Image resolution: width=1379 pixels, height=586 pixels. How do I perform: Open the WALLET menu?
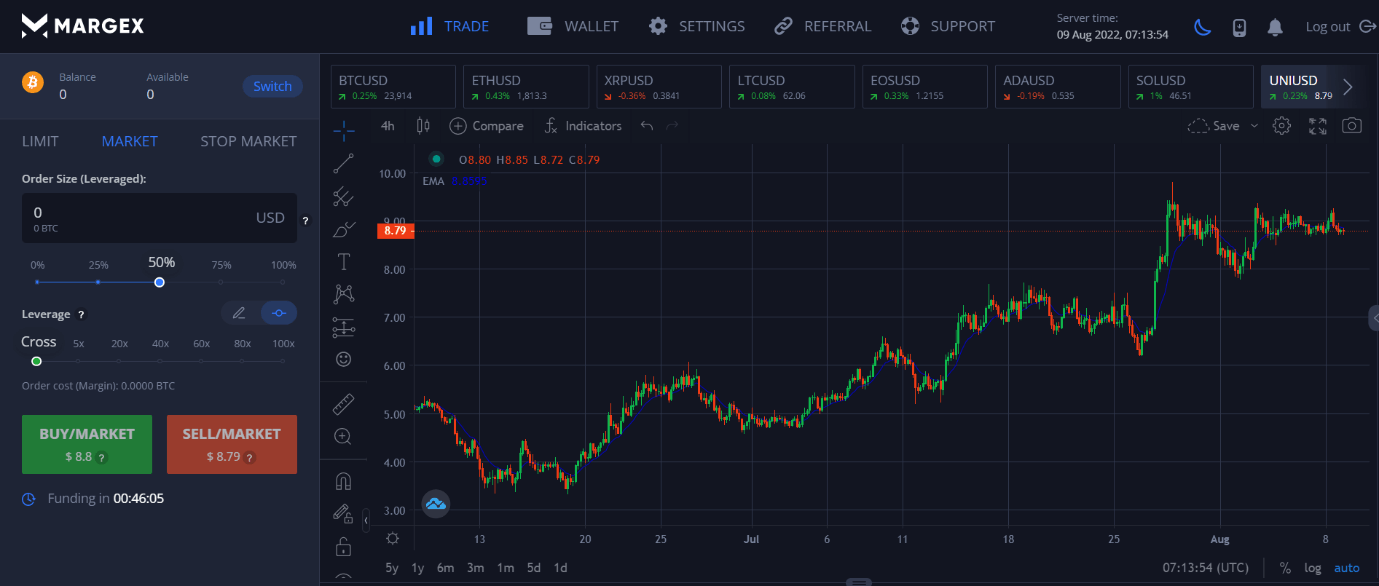click(x=573, y=26)
